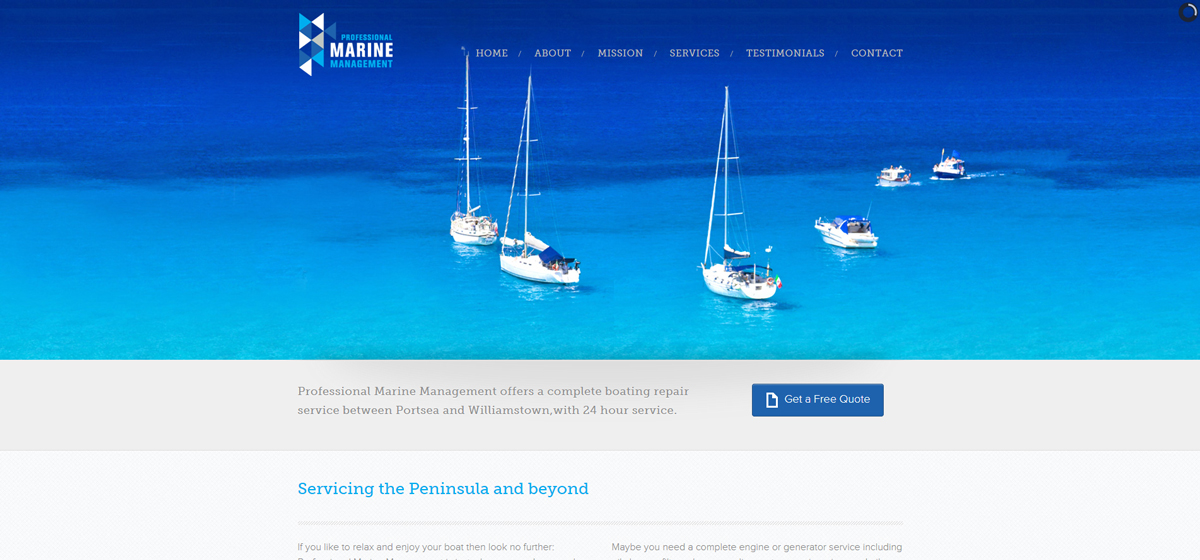
Task: Click the 'Servicing the Peninsula and beyond' heading
Action: (x=443, y=489)
